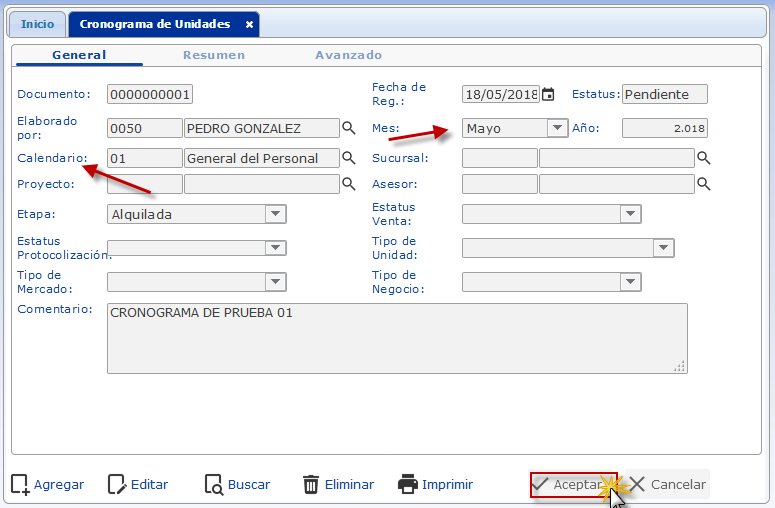775x508 pixels.
Task: Open Sucursal lookup magnifier icon
Action: 703,158
